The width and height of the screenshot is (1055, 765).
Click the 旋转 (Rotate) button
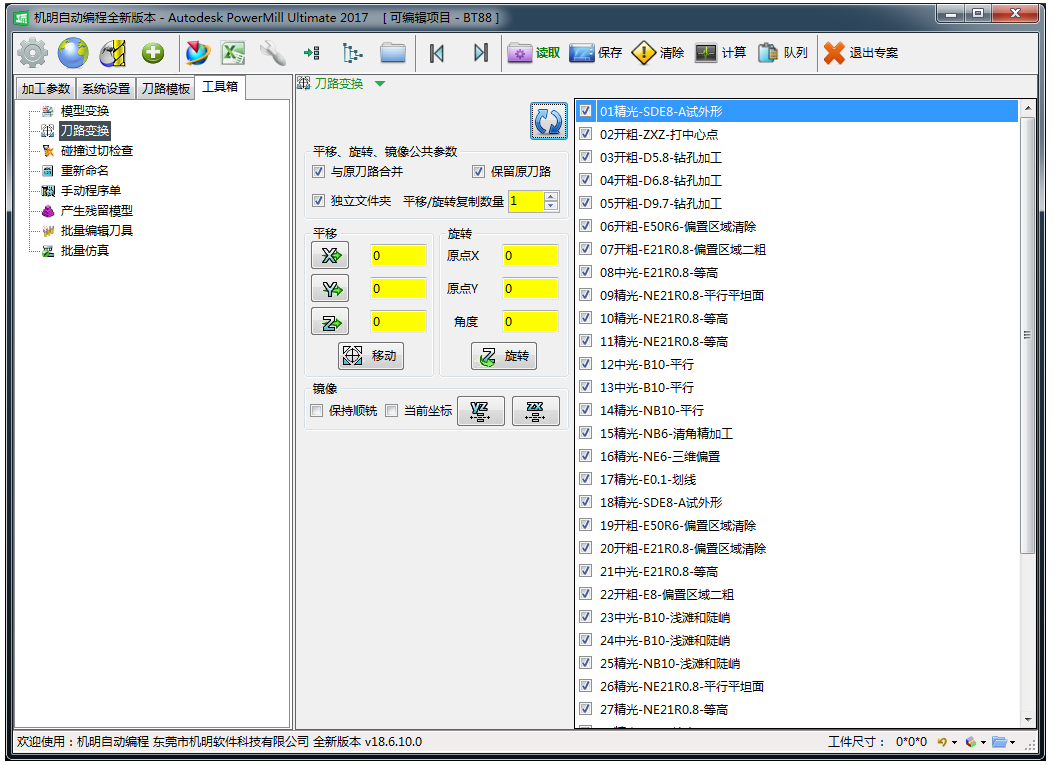pos(504,355)
